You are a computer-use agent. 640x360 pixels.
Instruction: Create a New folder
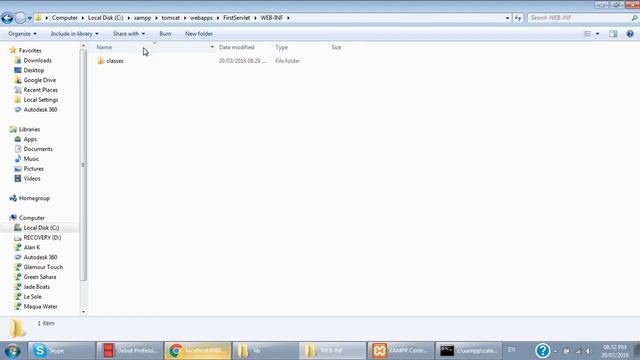coord(199,34)
